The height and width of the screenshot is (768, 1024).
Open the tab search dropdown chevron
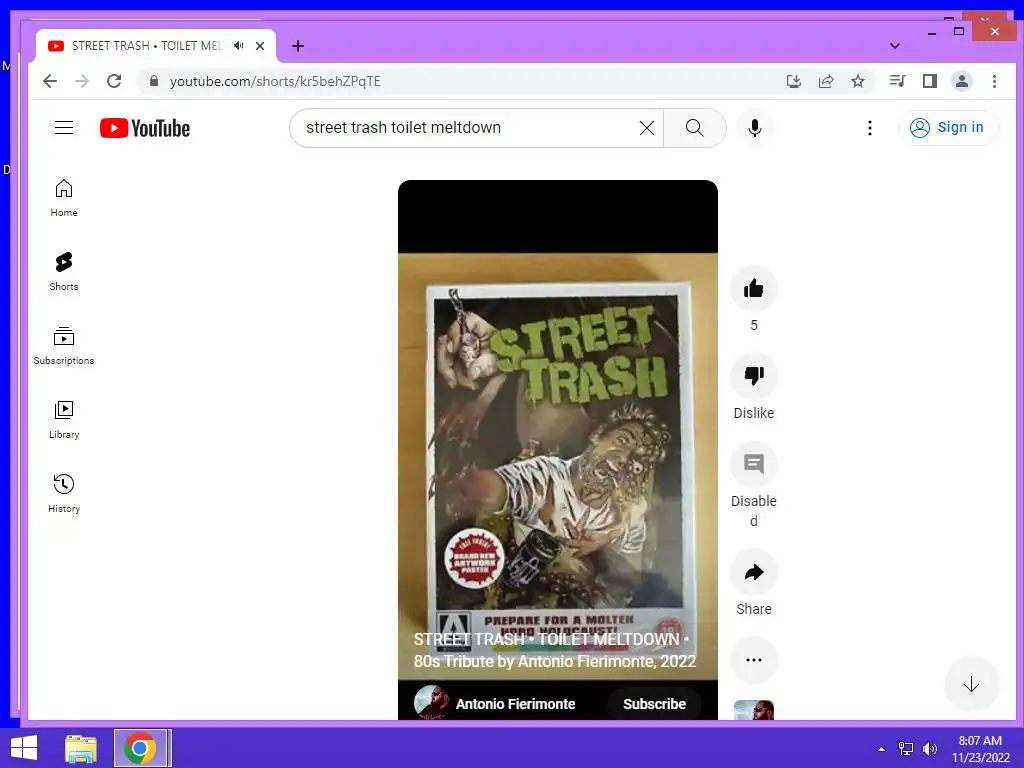coord(895,46)
